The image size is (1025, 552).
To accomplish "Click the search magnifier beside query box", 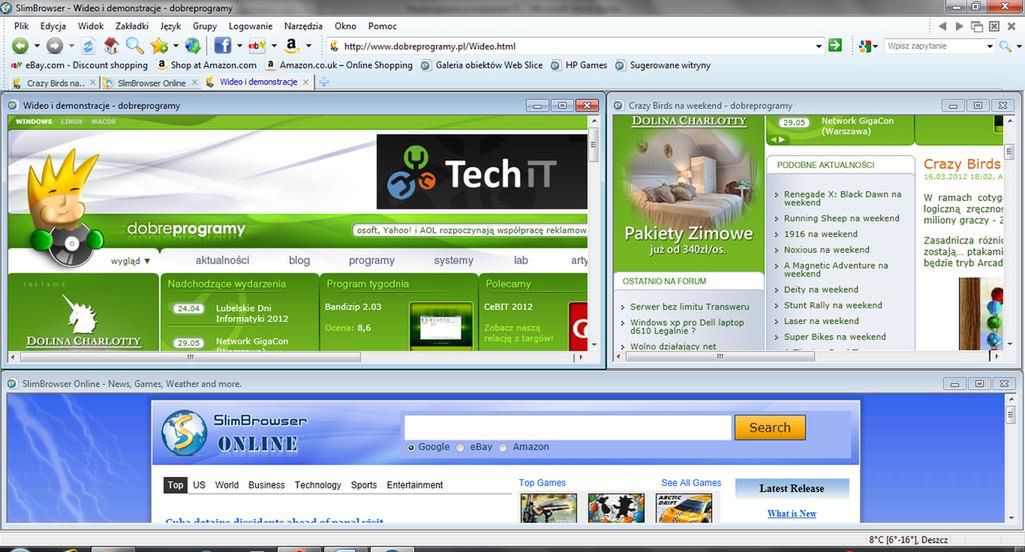I will click(1005, 46).
